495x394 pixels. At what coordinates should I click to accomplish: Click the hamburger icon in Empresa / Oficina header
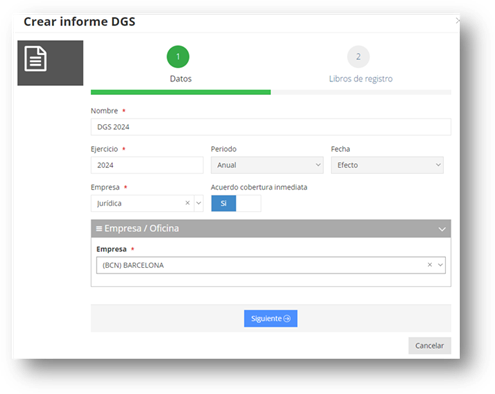(99, 228)
